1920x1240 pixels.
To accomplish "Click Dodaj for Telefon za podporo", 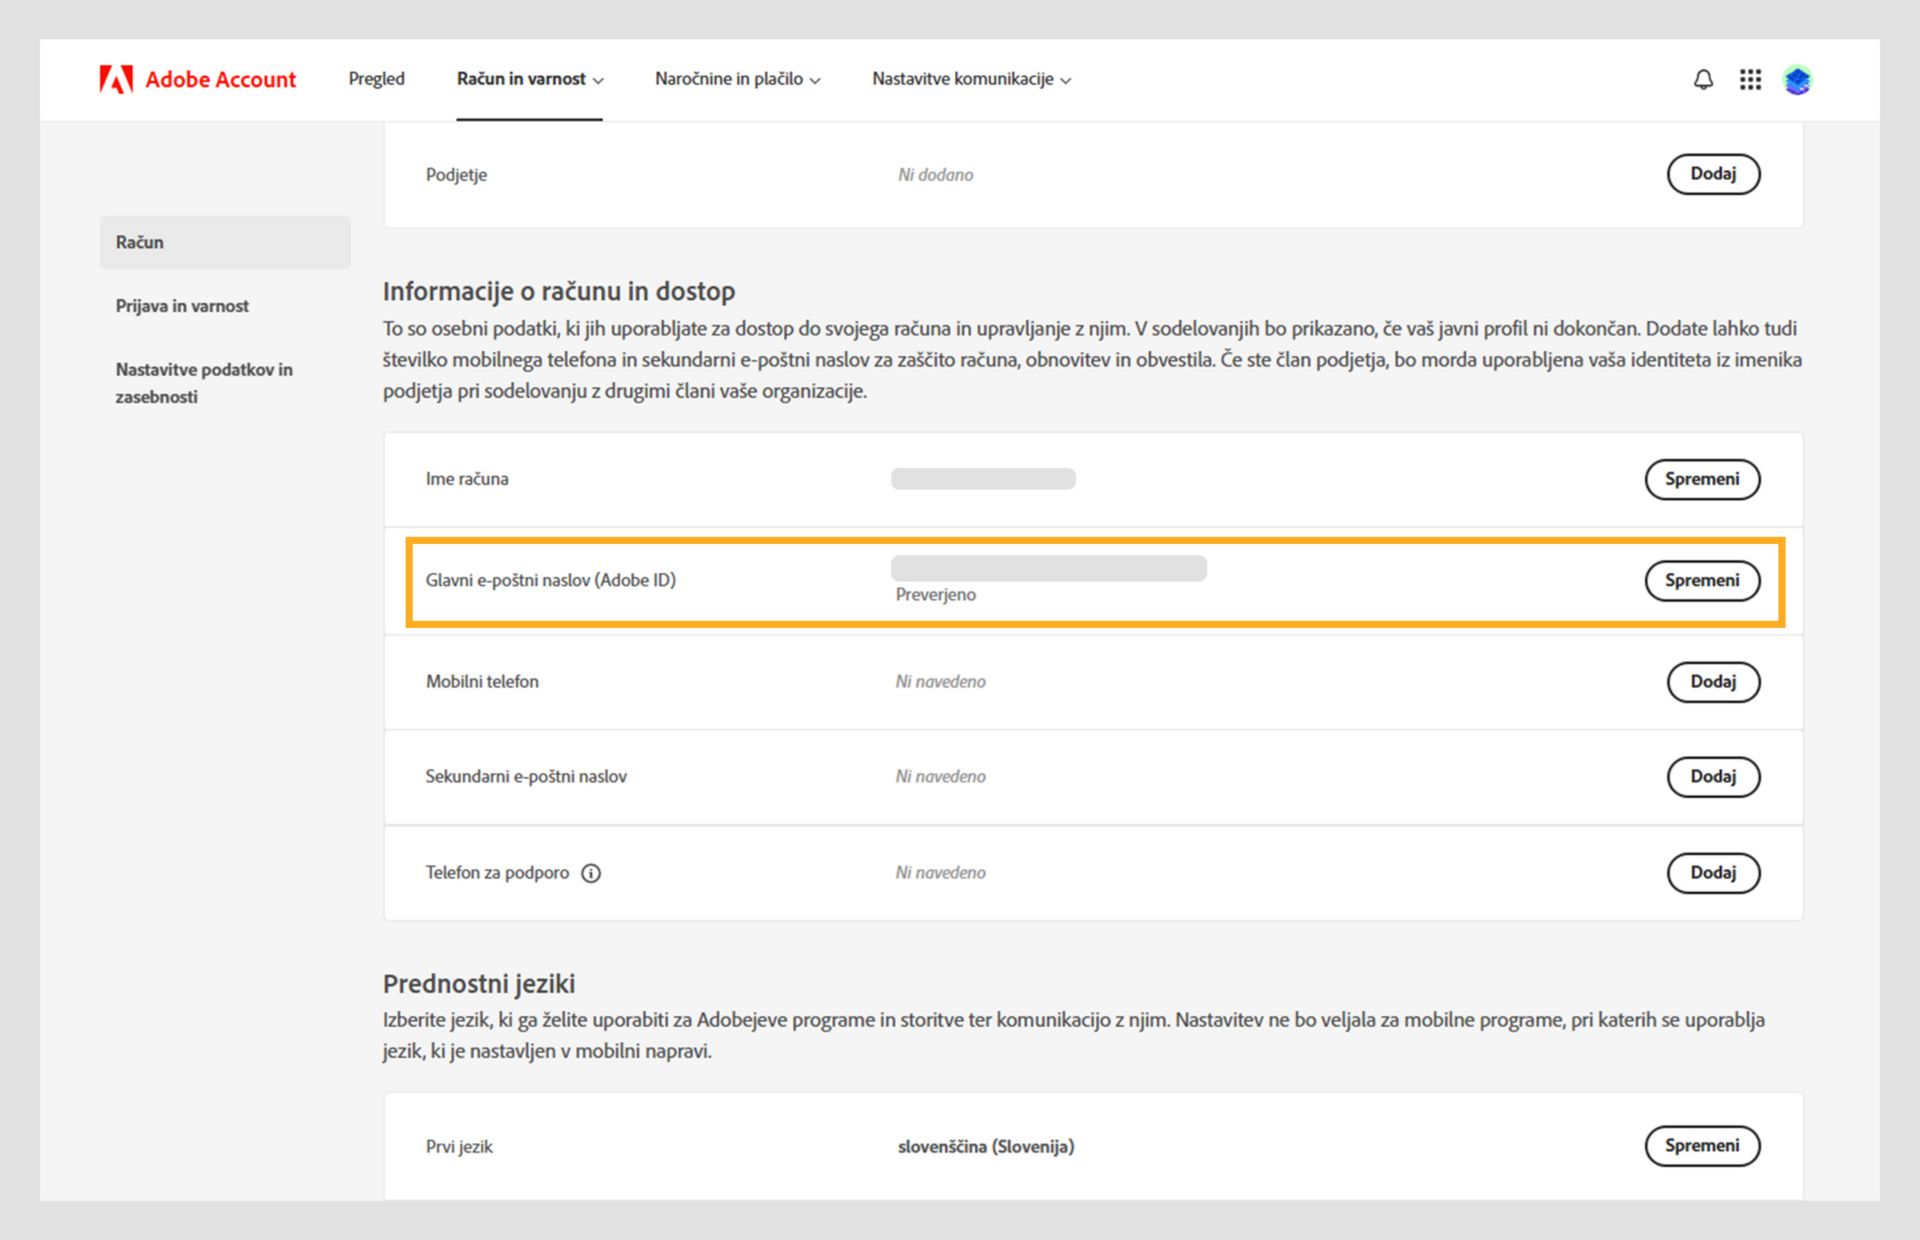I will tap(1712, 873).
